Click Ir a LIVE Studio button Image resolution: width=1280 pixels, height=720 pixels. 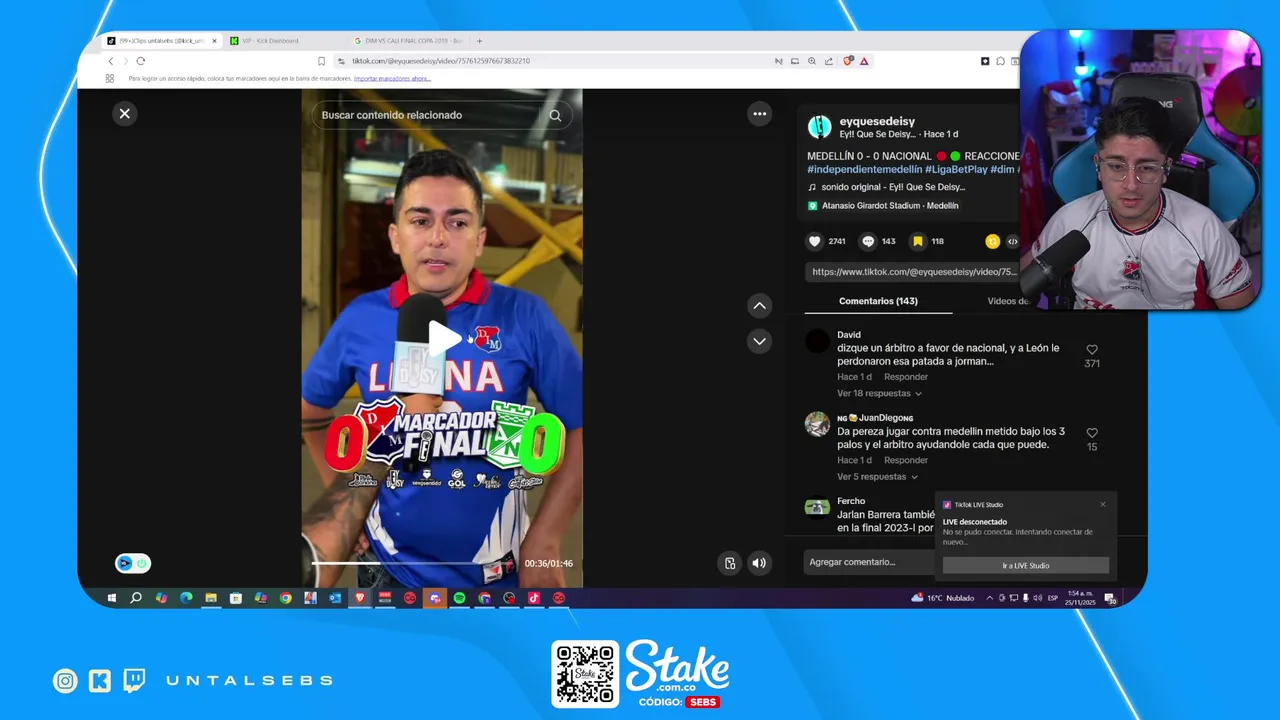click(x=1026, y=566)
